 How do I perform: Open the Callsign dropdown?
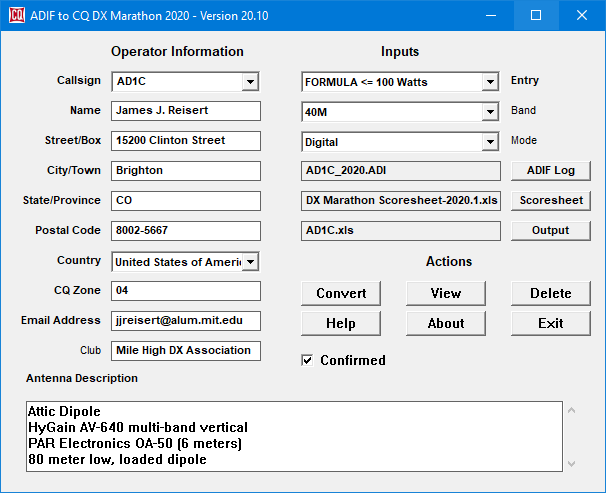[250, 81]
